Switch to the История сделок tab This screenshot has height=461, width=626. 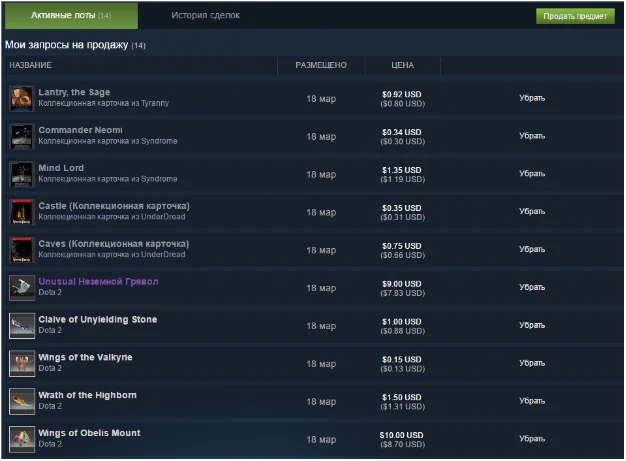tap(205, 16)
